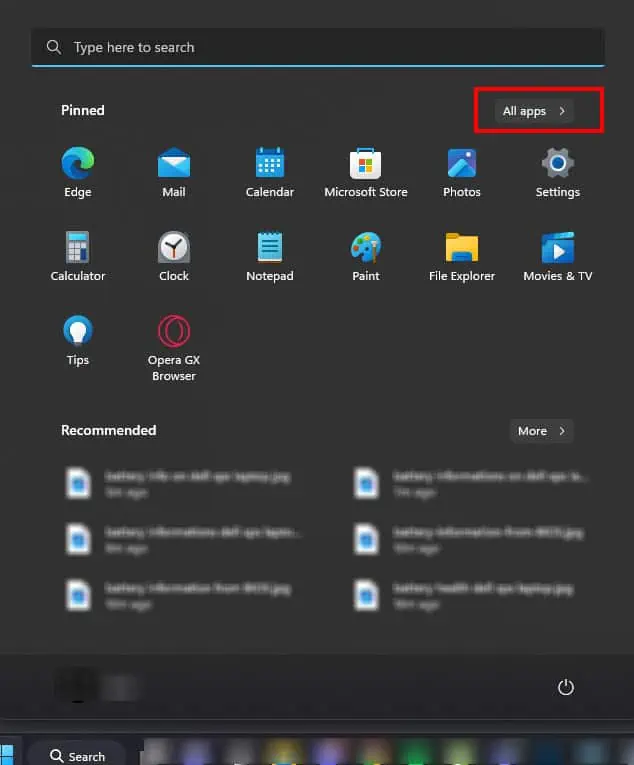Expand the All apps list
Viewport: 634px width, 765px height.
click(x=533, y=111)
